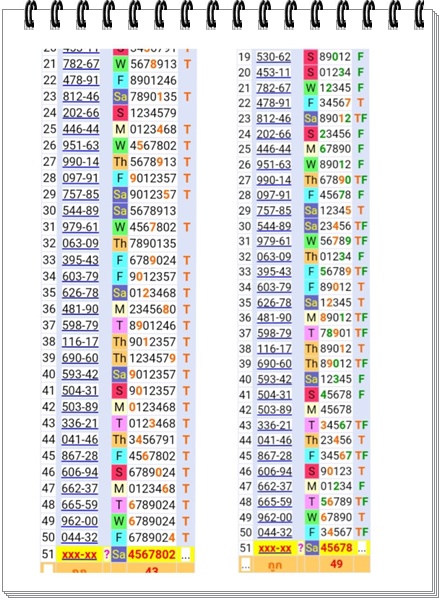Open red xxx-xx link next to 4567802
The image size is (441, 600).
click(79, 555)
